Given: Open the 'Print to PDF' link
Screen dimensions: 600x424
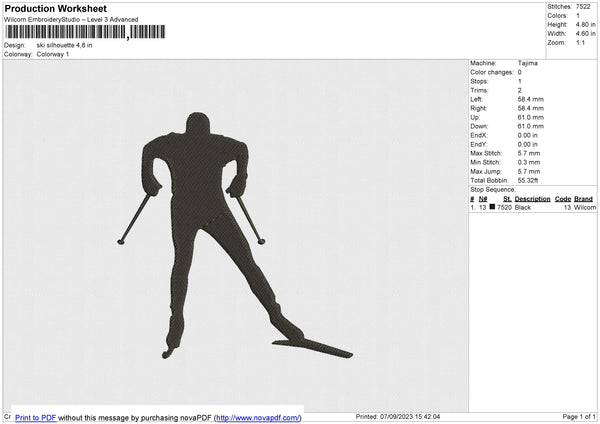Looking at the screenshot, I should [36, 417].
